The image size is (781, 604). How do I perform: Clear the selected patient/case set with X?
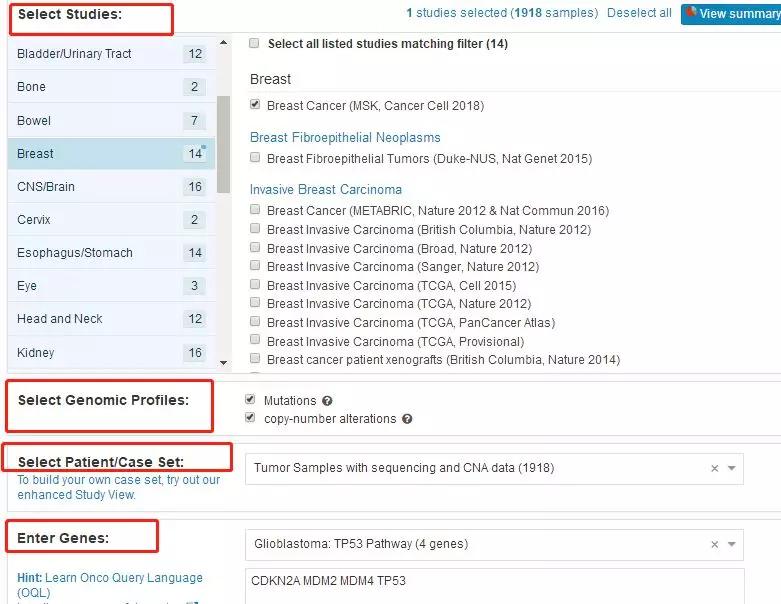tap(714, 468)
